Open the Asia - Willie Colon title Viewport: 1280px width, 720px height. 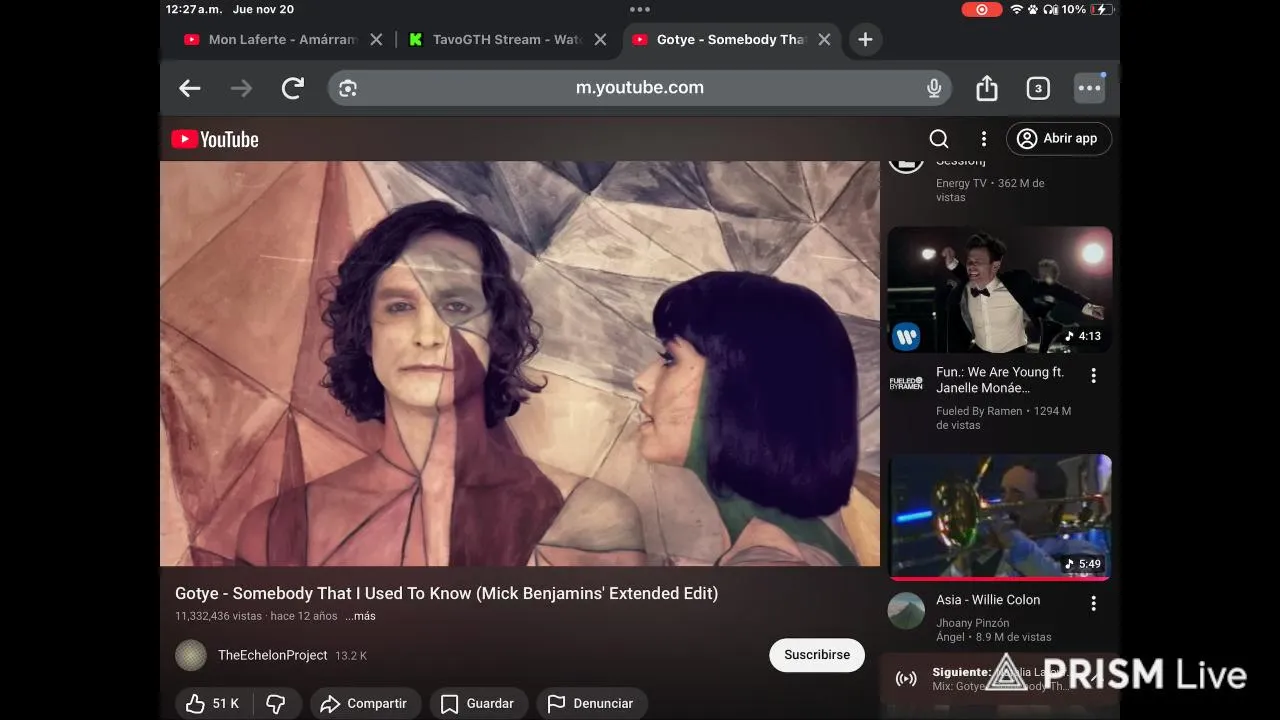click(x=988, y=600)
